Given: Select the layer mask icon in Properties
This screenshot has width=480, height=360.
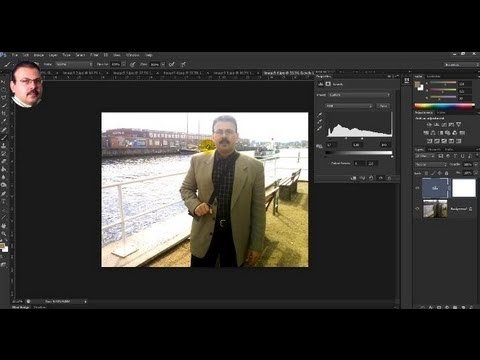Looking at the screenshot, I should (328, 84).
